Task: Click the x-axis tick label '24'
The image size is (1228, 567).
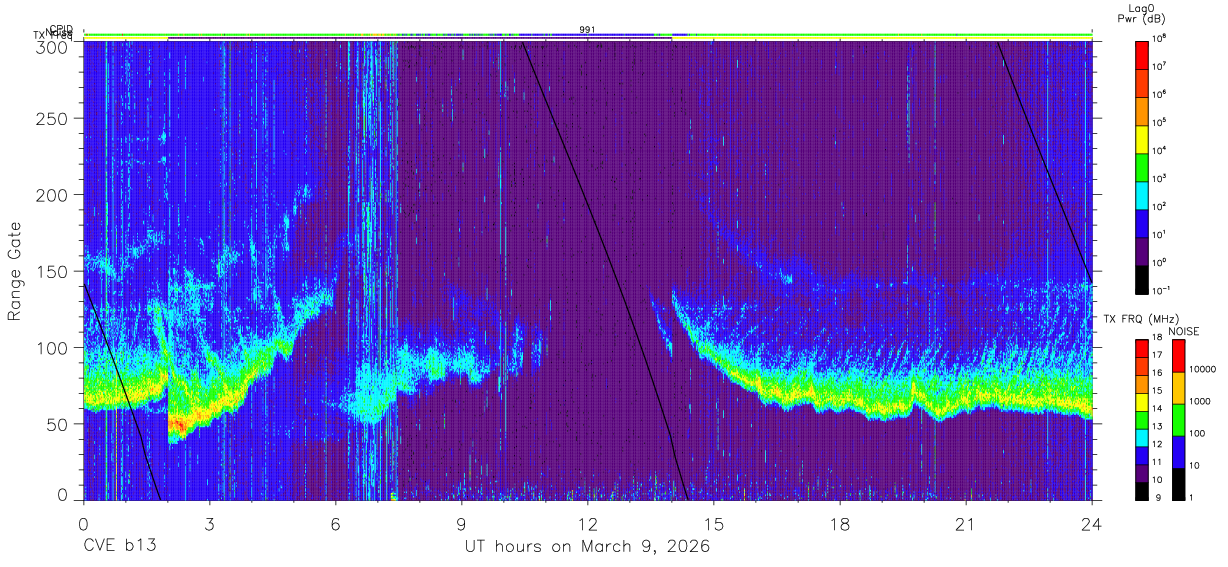Action: [1091, 524]
